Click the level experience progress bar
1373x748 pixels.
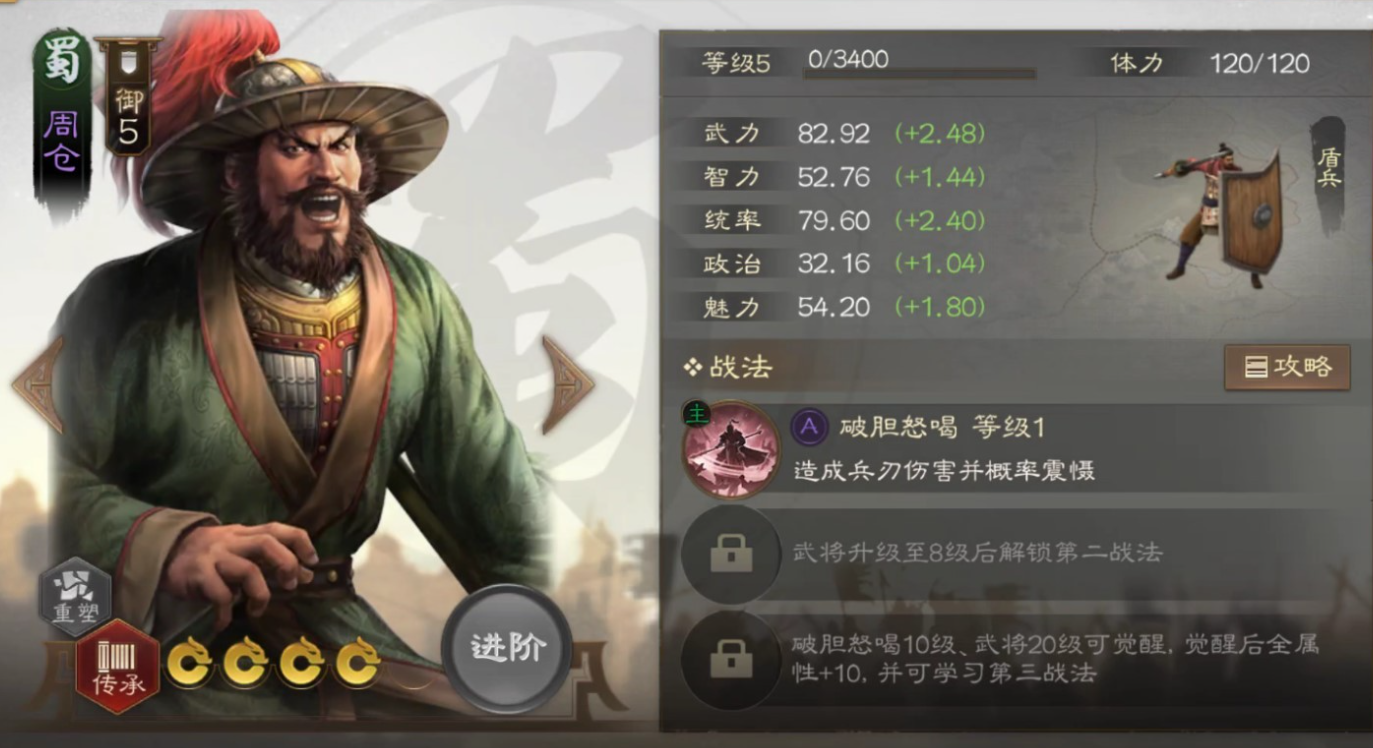[920, 72]
